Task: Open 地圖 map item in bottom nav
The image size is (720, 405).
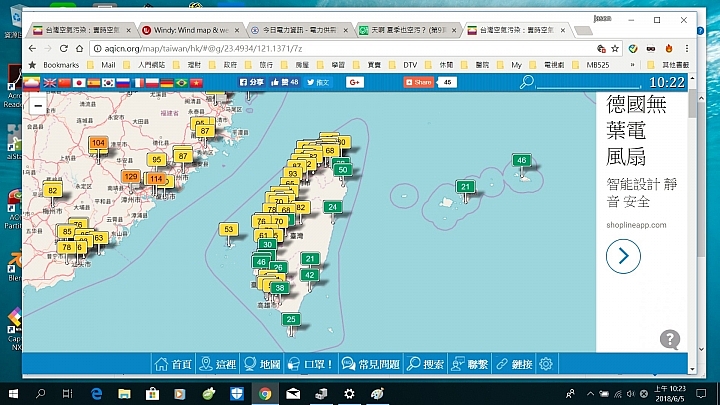Action: (x=262, y=364)
